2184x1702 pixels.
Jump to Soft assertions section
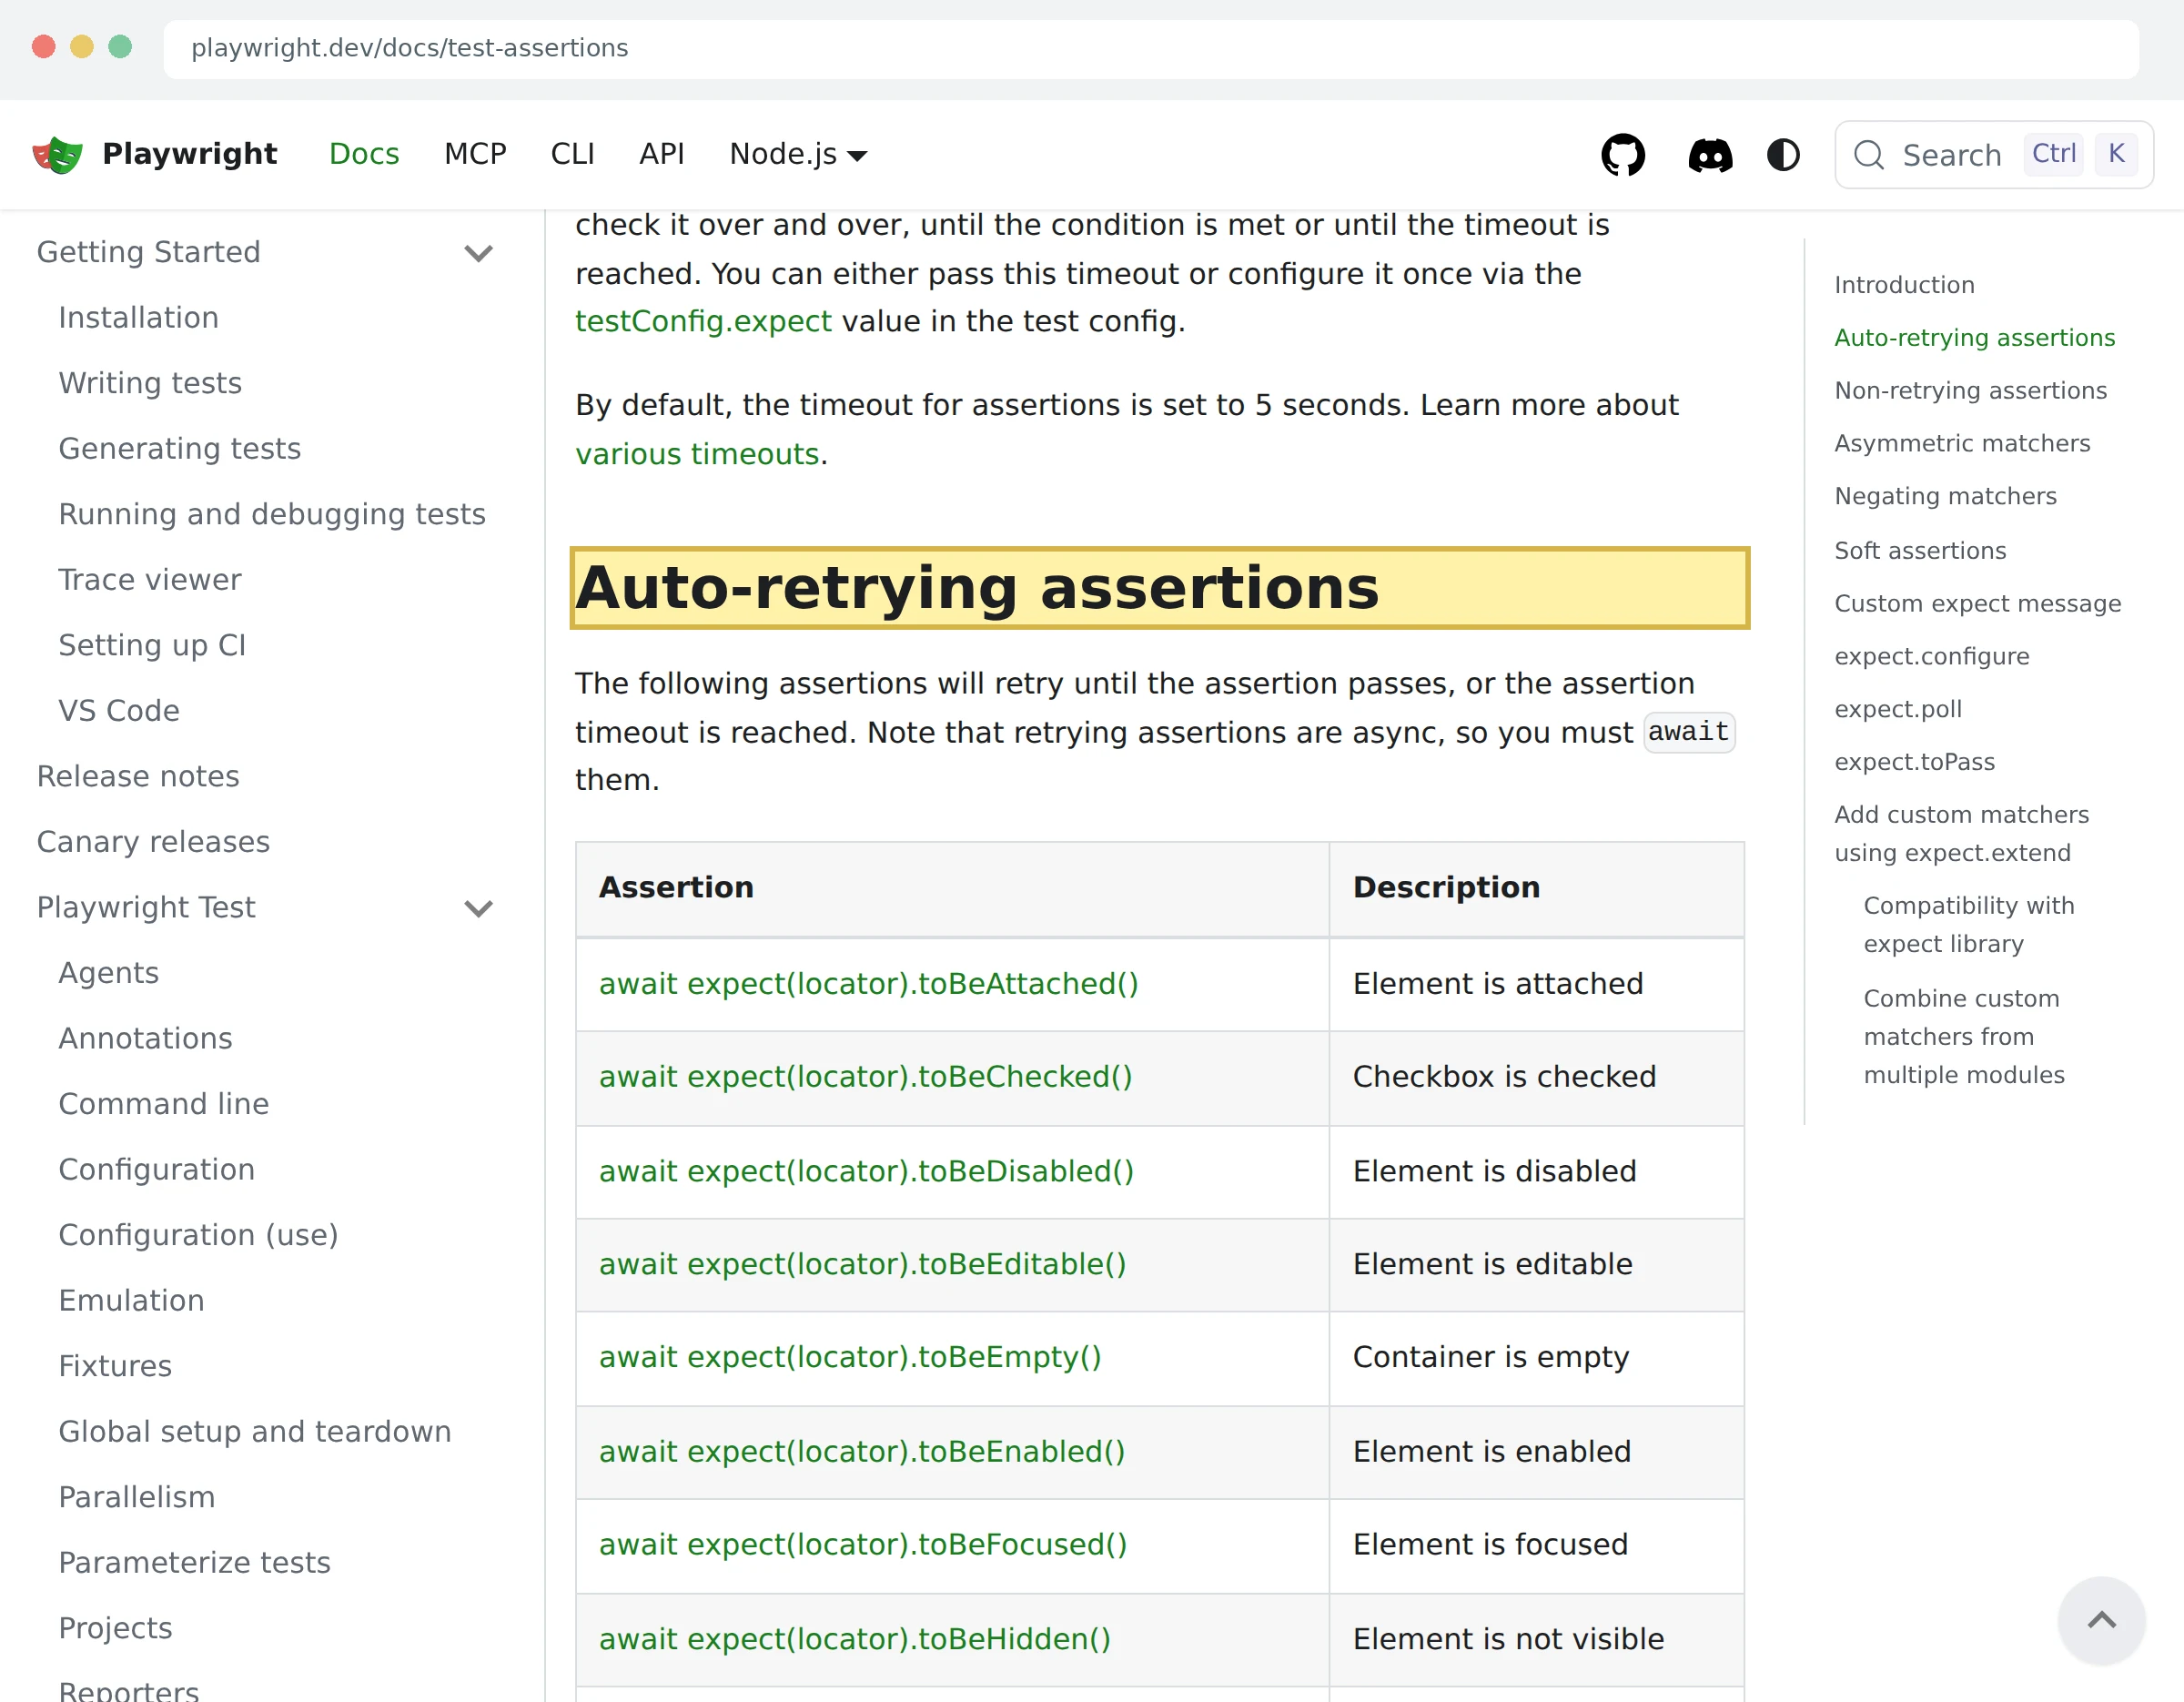point(1920,551)
